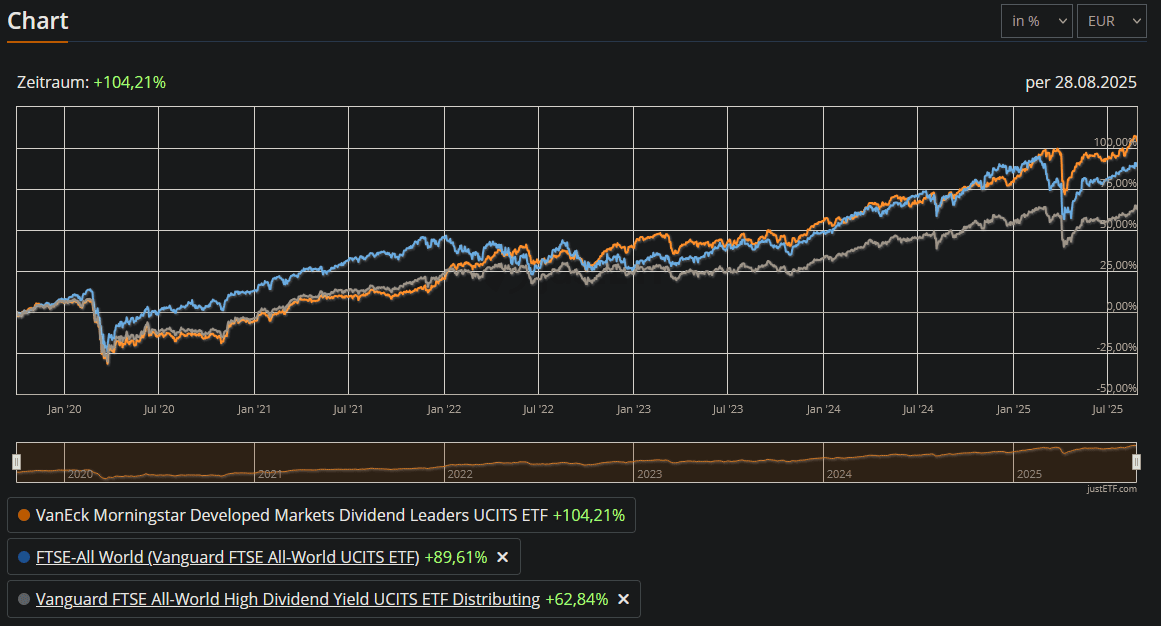The height and width of the screenshot is (626, 1161).
Task: Click the Zeitraum +104,21% value
Action: point(130,82)
